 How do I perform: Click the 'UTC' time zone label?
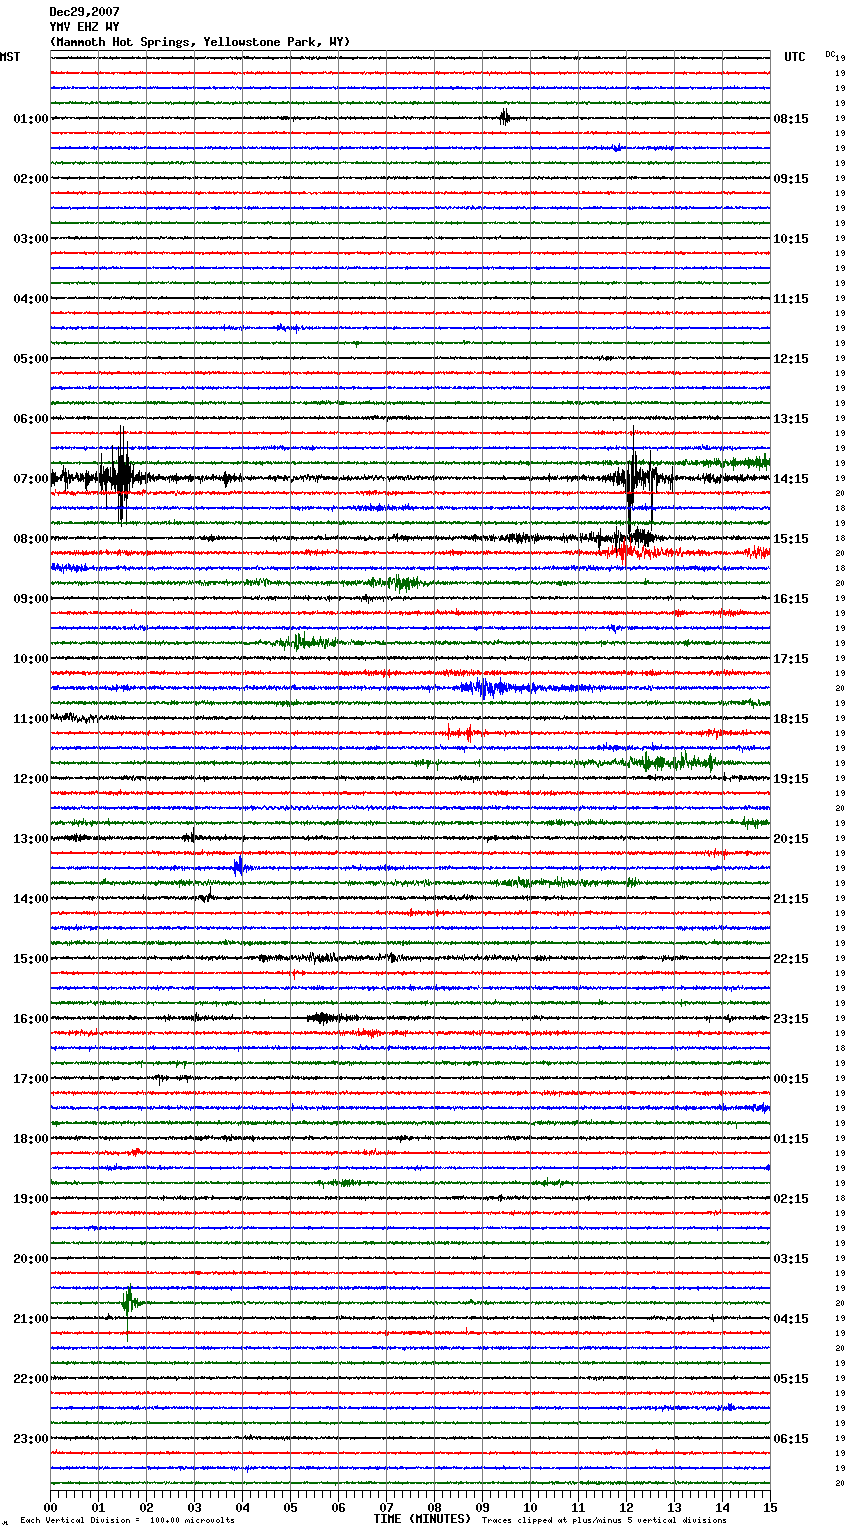click(x=795, y=57)
